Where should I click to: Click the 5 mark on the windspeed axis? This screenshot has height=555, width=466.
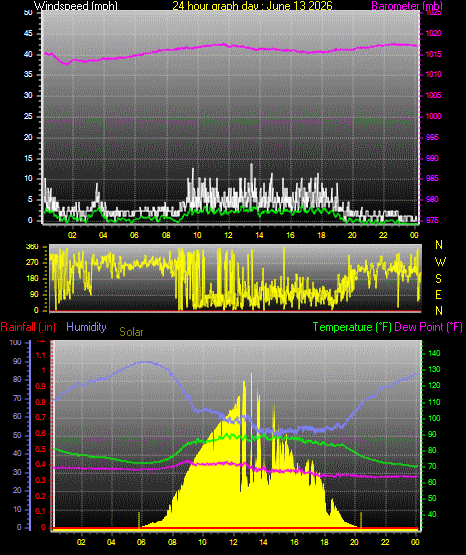click(x=30, y=199)
